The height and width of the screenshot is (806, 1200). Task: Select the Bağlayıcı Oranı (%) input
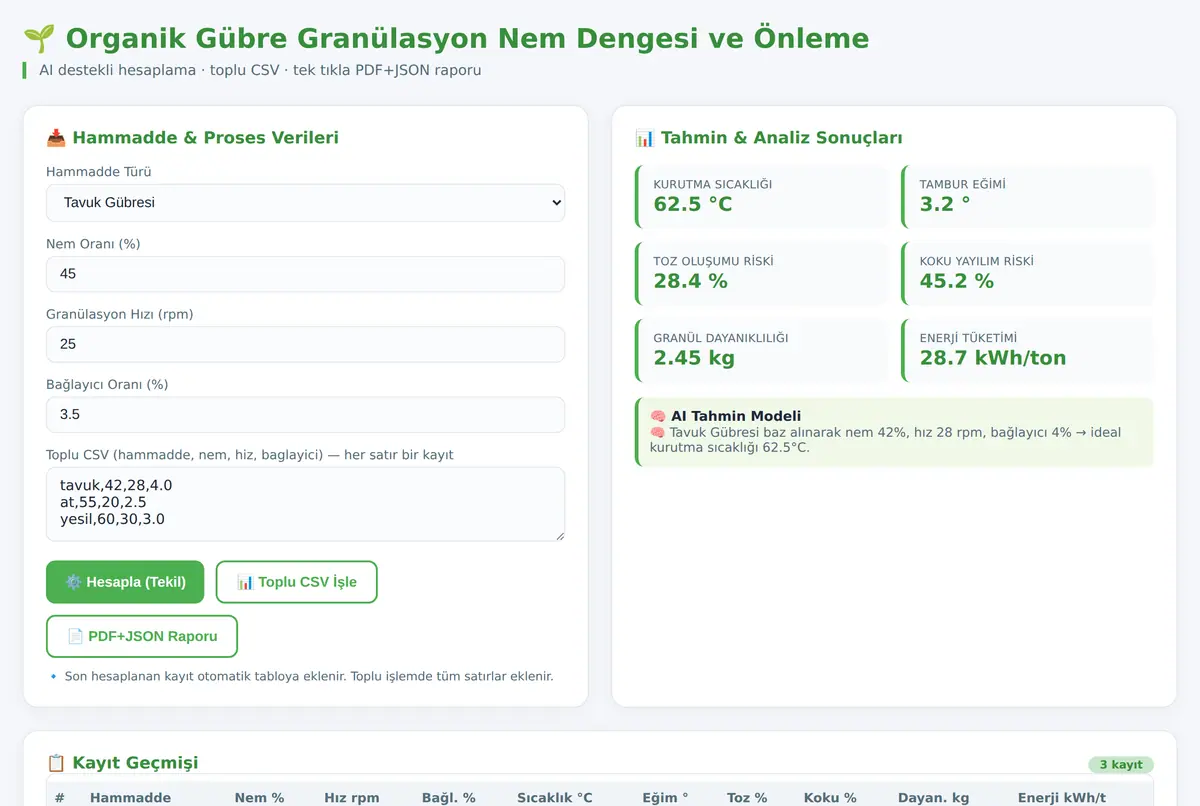pos(305,414)
